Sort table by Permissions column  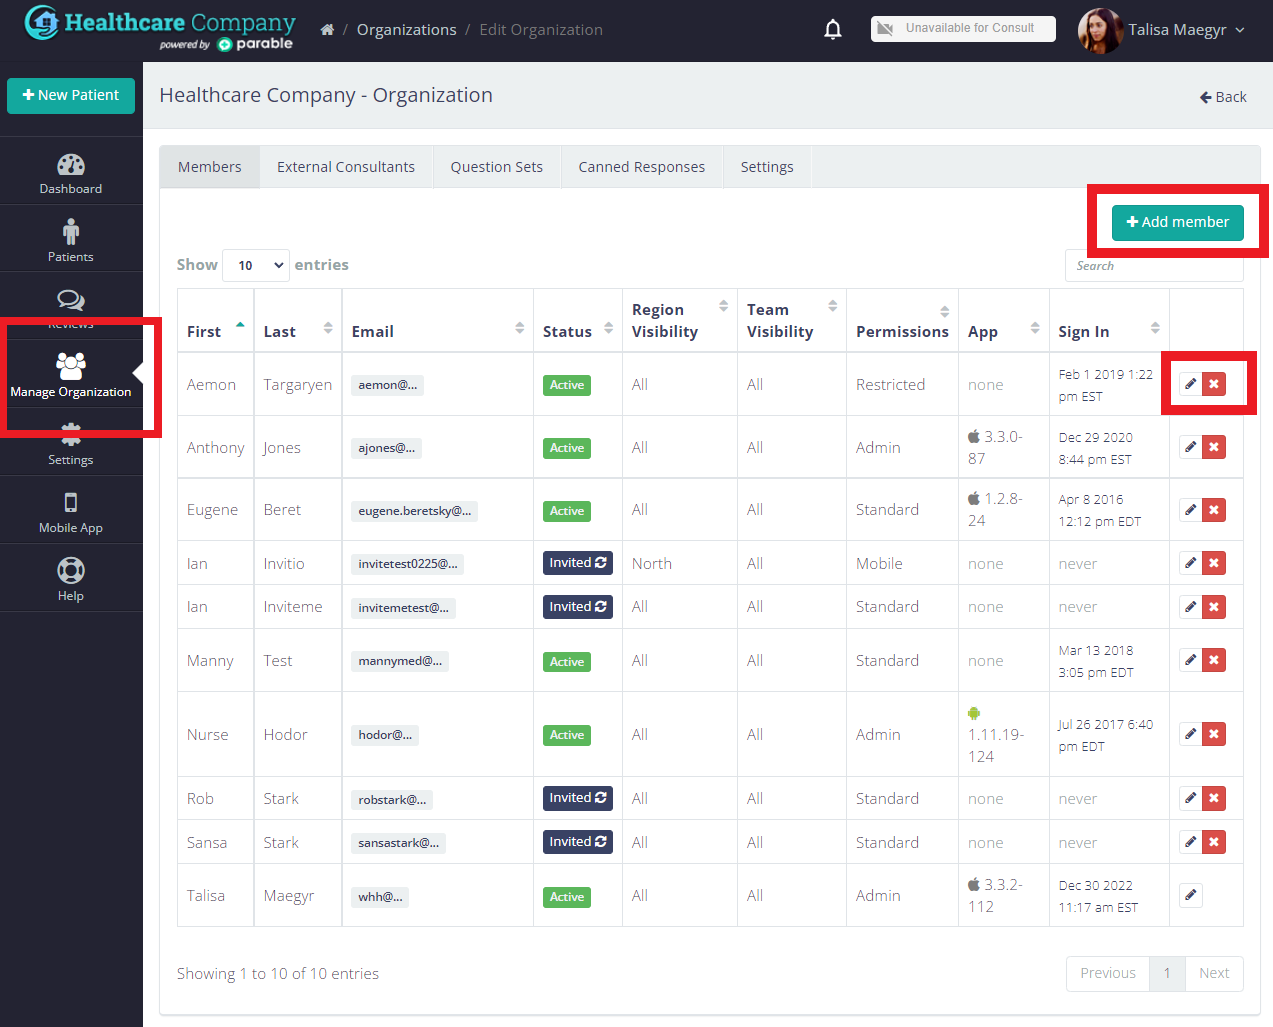[x=902, y=321]
